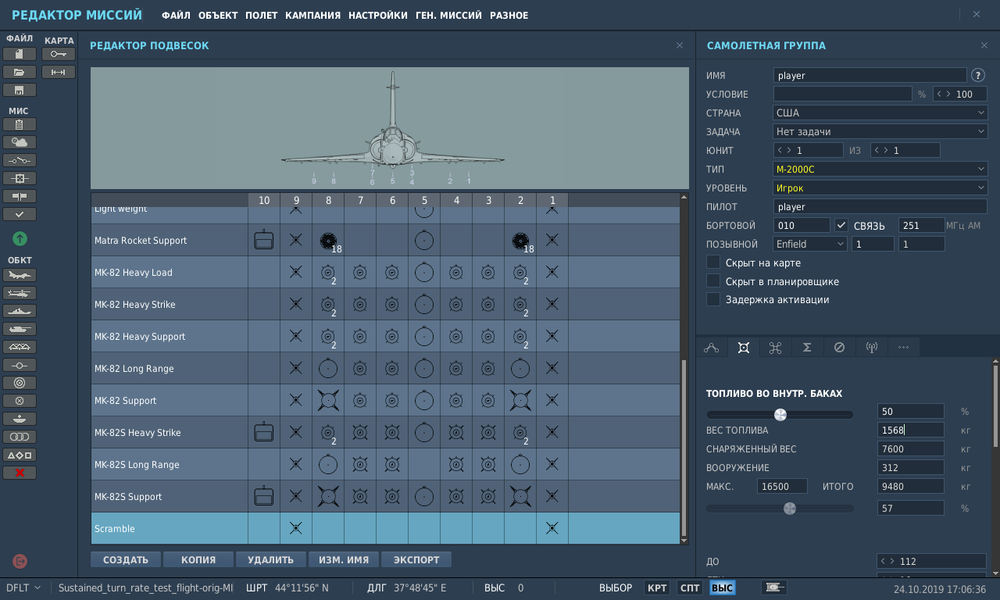Expand the ПОЗЫВНОЙ Enfield callsign dropdown
The image size is (1000, 600).
tap(810, 244)
